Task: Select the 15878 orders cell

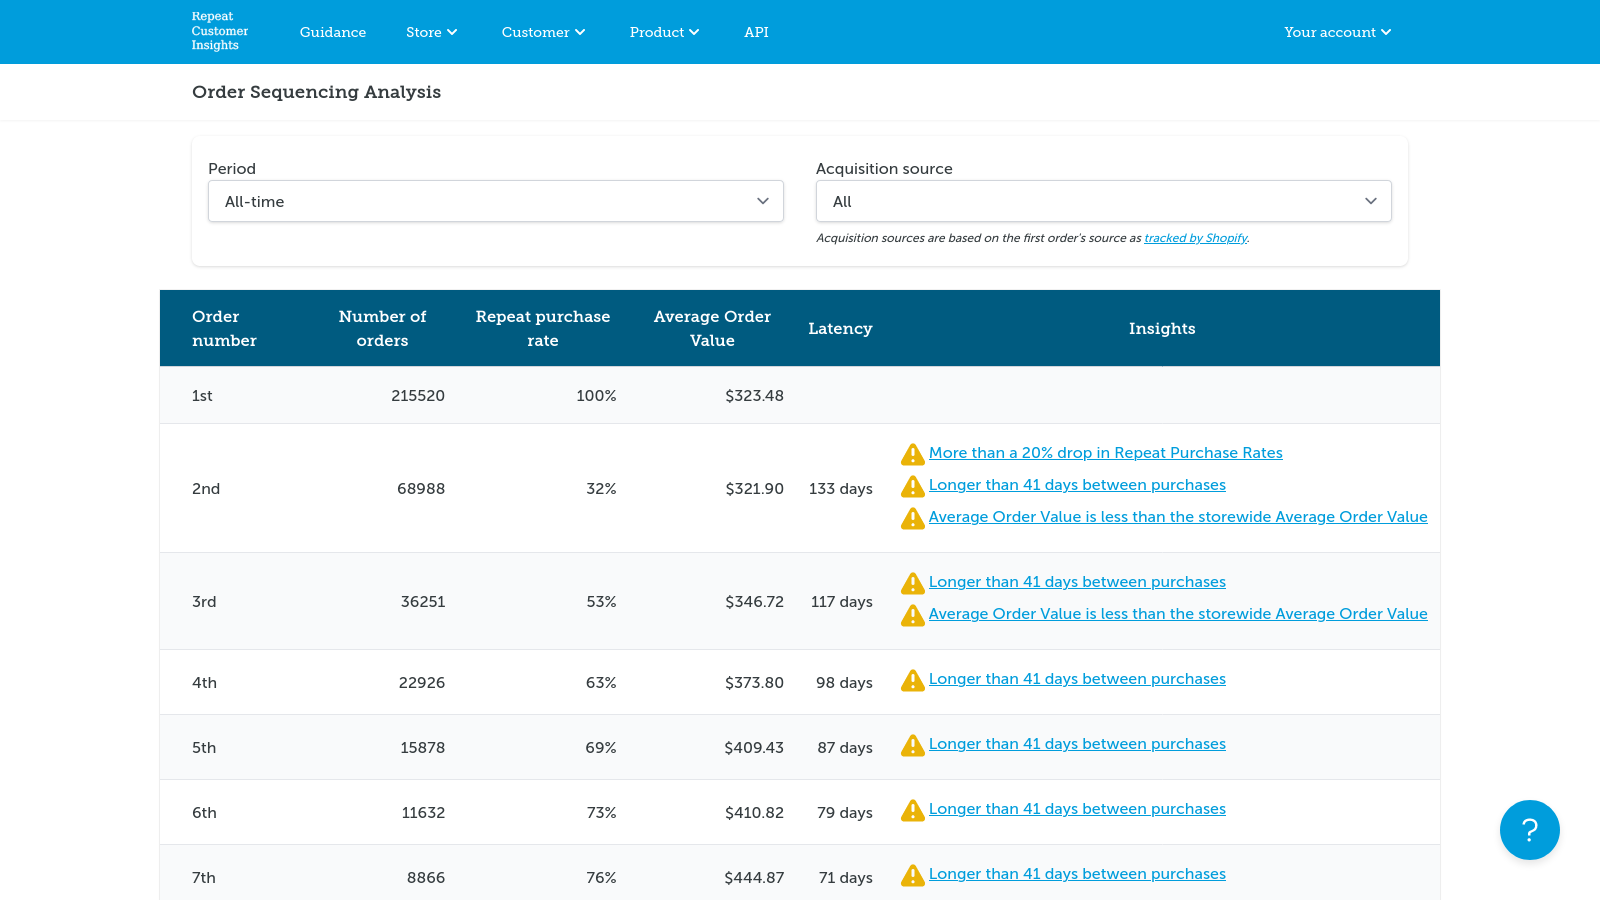Action: click(x=423, y=748)
